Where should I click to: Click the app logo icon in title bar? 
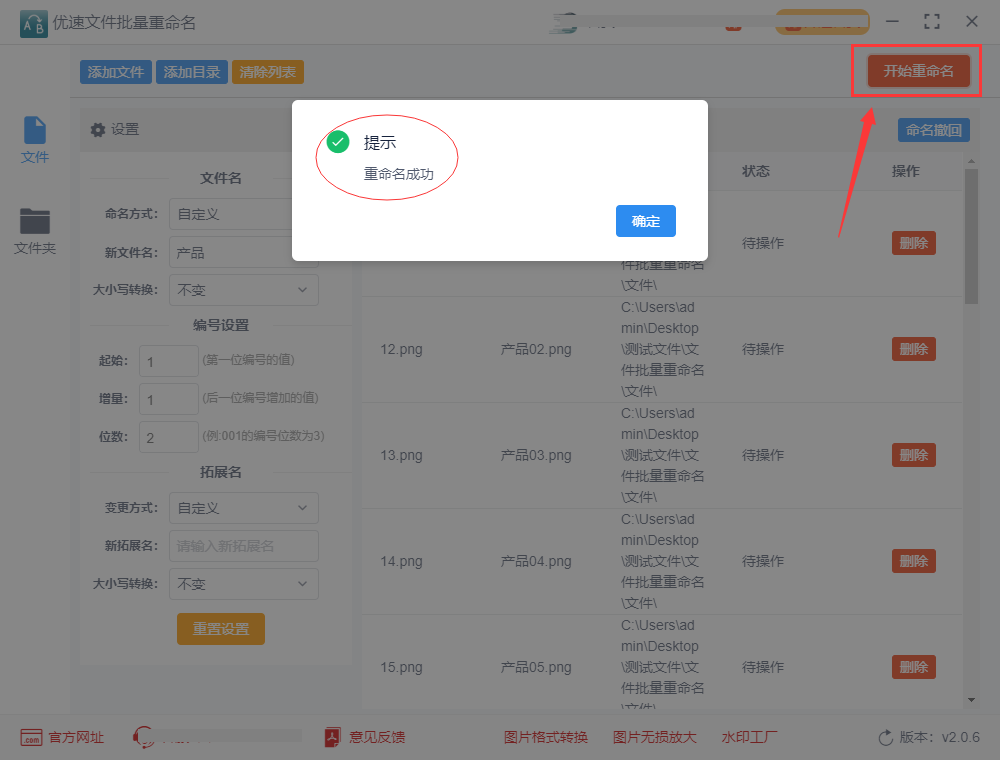34,24
